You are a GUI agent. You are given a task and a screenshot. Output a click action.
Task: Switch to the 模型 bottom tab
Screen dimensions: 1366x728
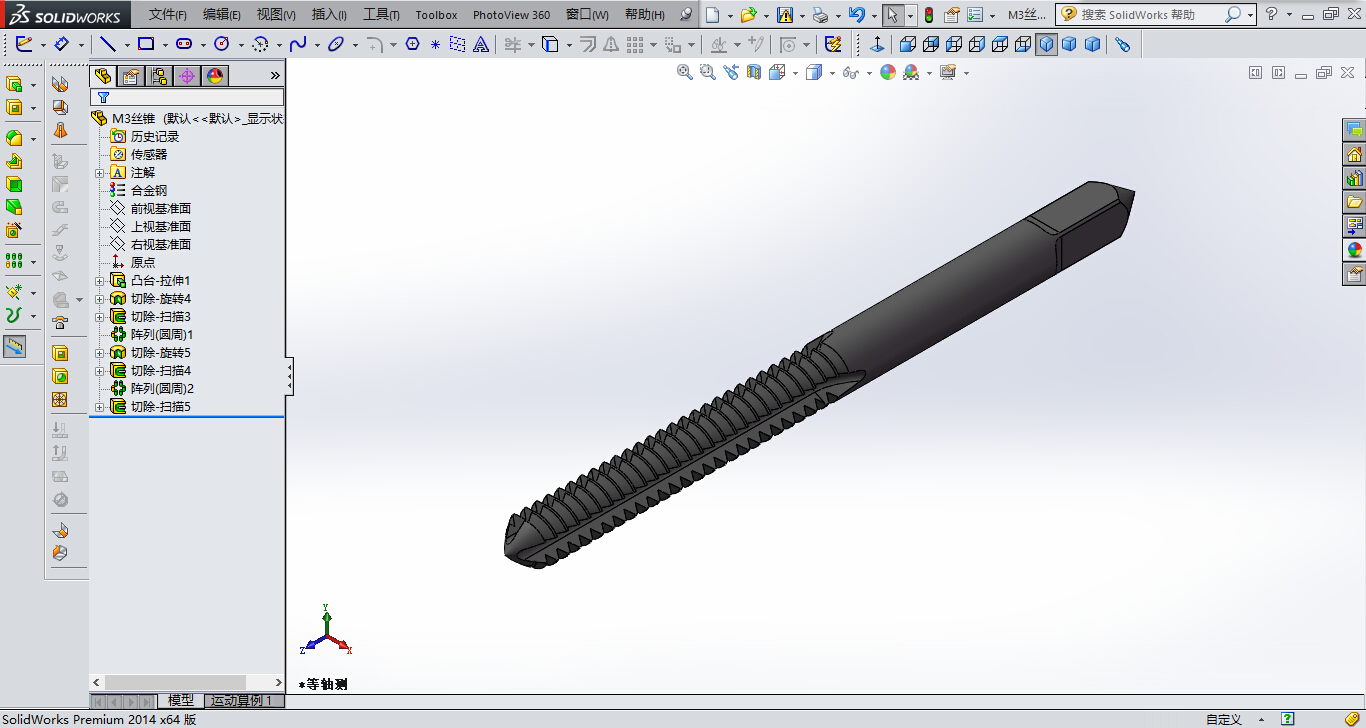pos(181,701)
